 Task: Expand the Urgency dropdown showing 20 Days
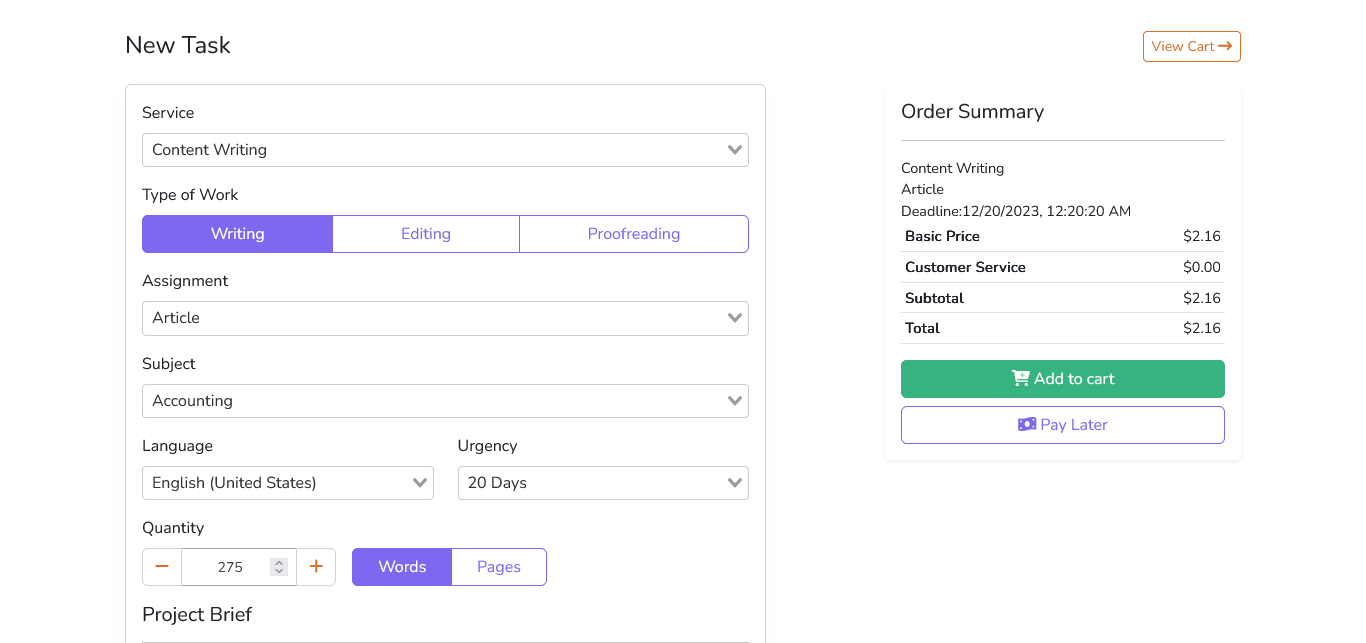pyautogui.click(x=603, y=483)
